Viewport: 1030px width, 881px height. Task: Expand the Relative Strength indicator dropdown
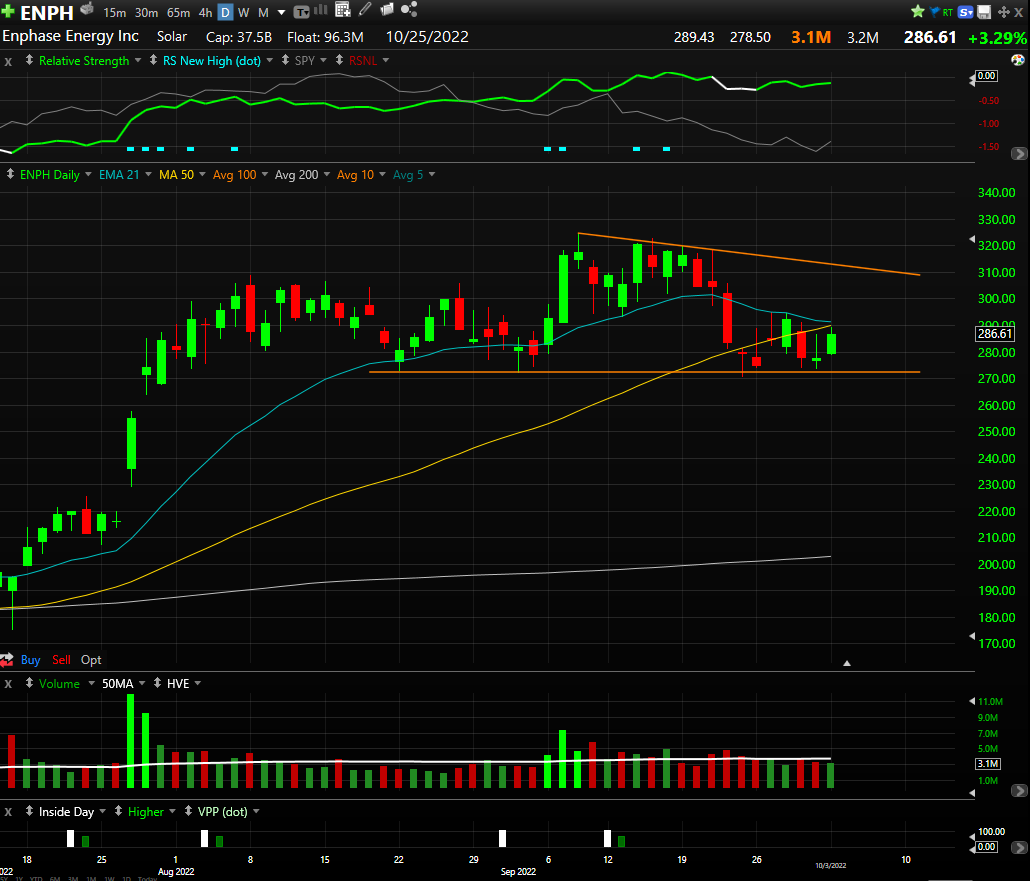pyautogui.click(x=138, y=60)
